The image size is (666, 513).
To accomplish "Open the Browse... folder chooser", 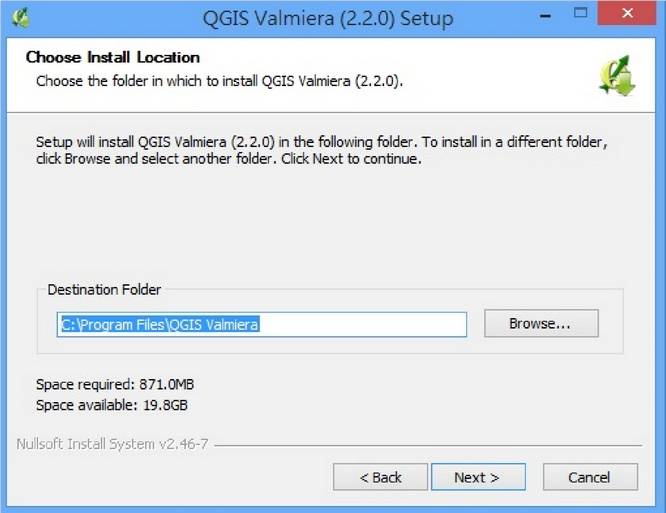I will pos(541,324).
